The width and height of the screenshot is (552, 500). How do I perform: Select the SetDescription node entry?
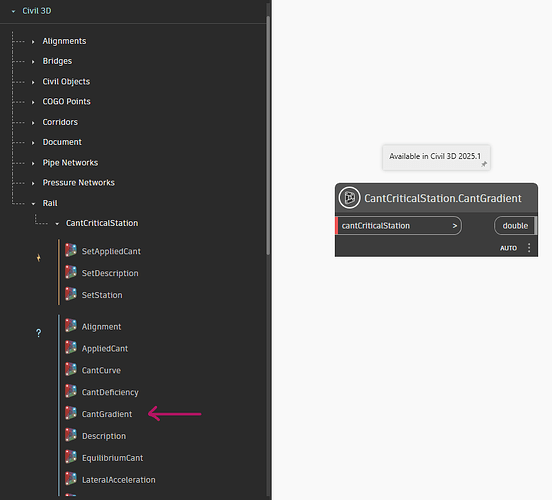tap(102, 273)
